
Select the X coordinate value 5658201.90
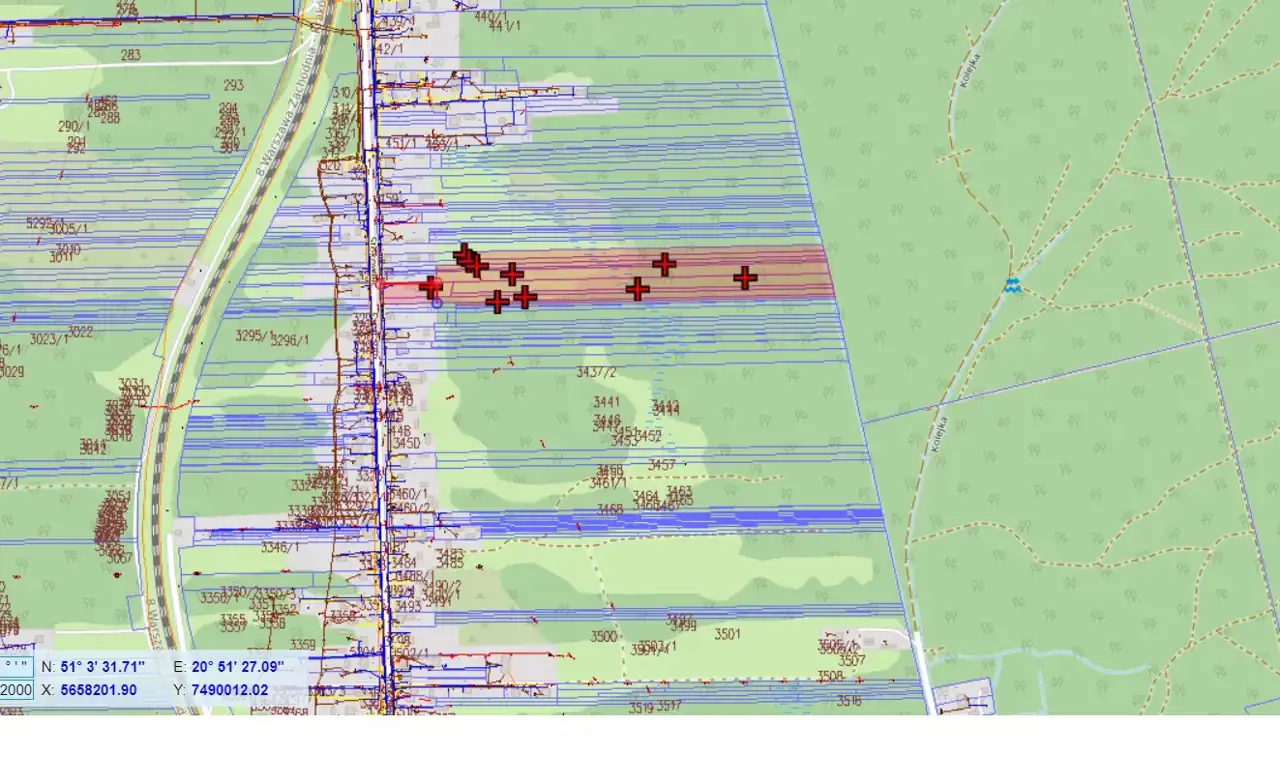pyautogui.click(x=99, y=690)
